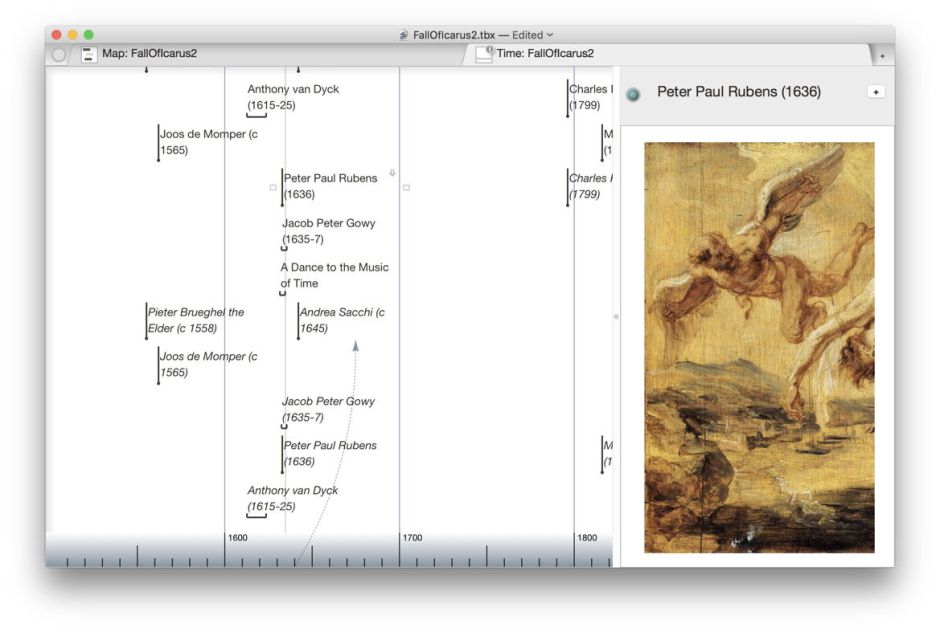Toggle the square handle left of Peter Paul Rubens note
Screen dimensions: 940x632
click(x=271, y=187)
